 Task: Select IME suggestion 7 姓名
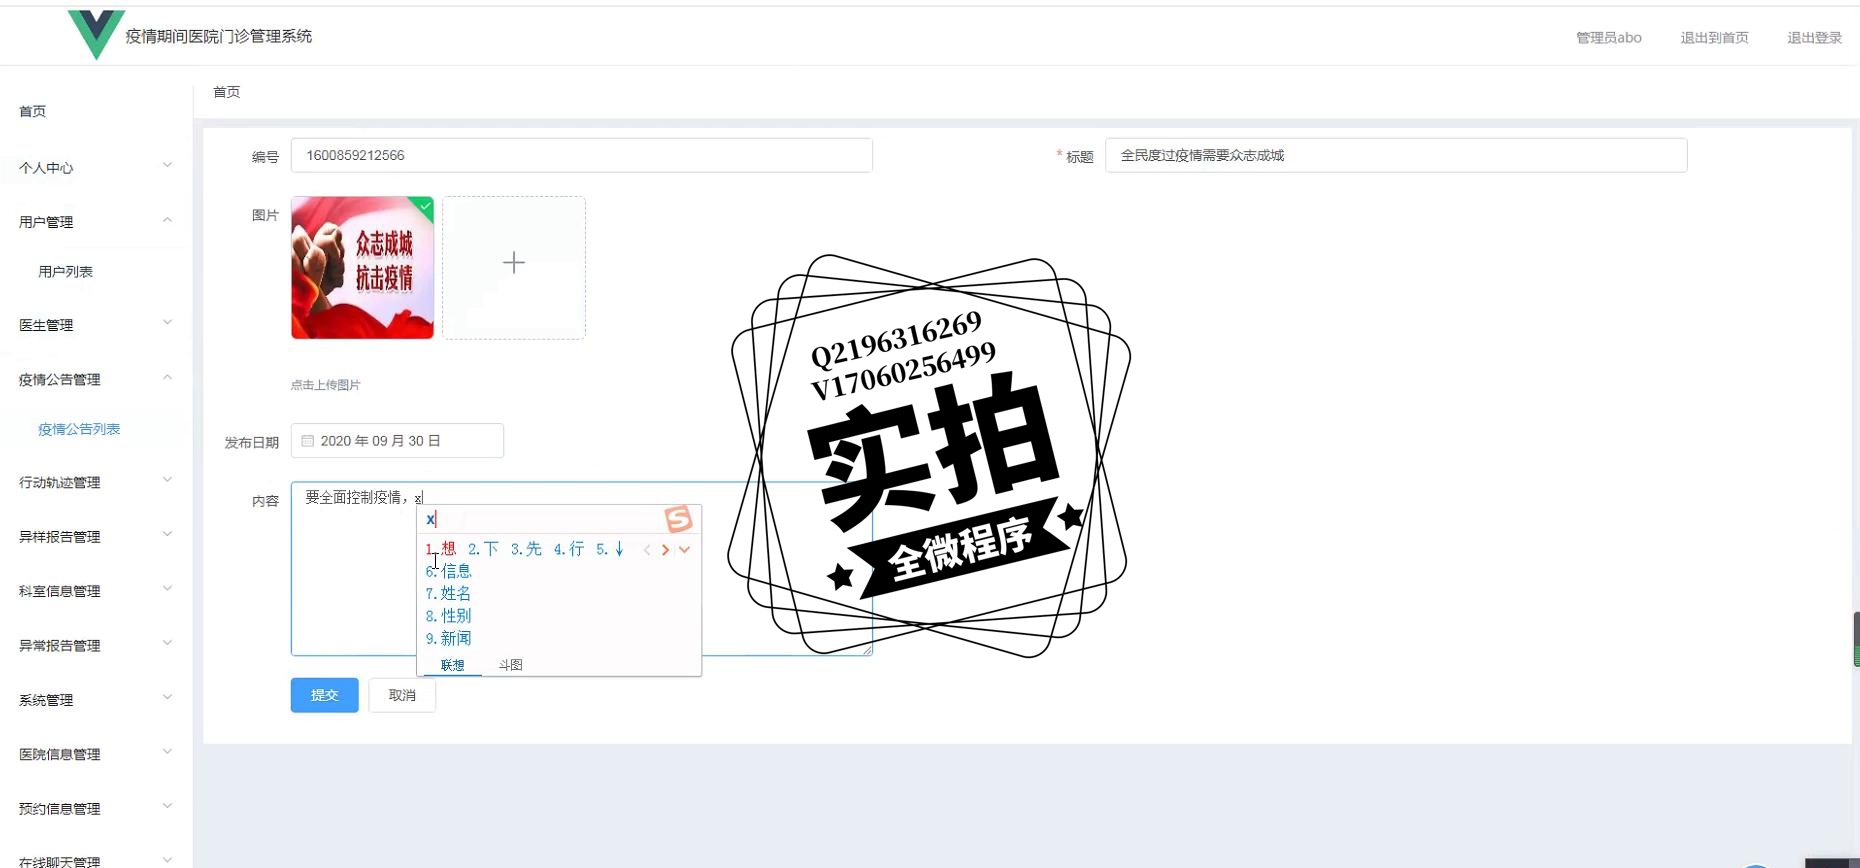pos(449,593)
